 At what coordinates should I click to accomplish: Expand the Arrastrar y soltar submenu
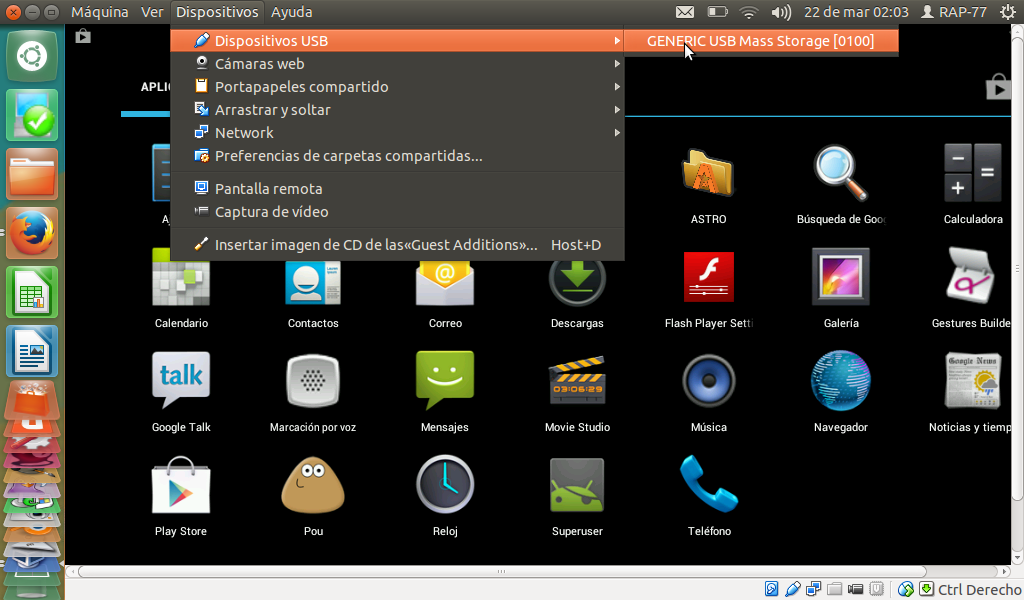tap(397, 110)
